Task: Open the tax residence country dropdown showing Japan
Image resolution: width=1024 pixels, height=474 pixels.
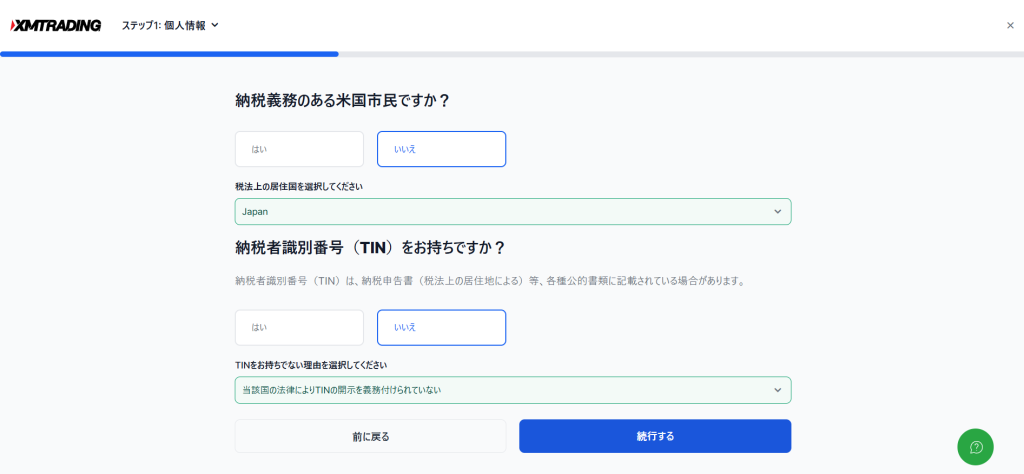Action: 513,212
